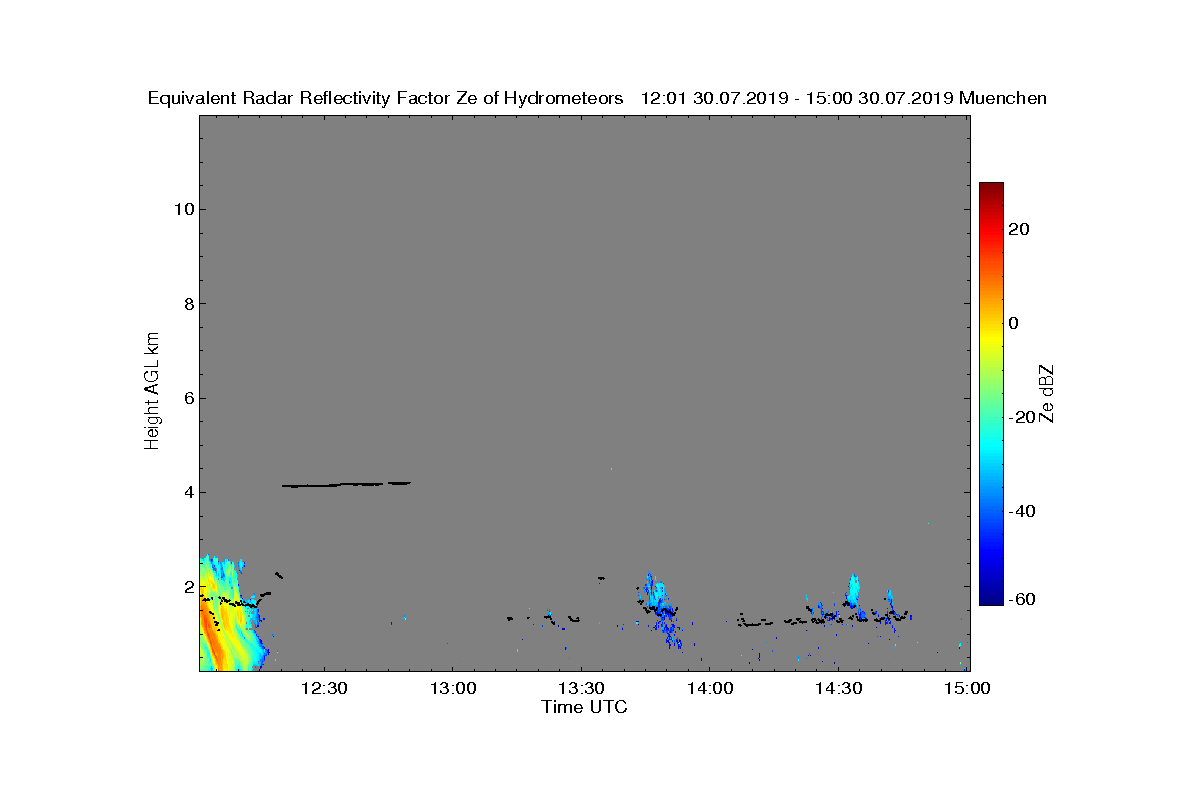Click the 14:30 time tick label
The width and height of the screenshot is (1200, 800).
[839, 688]
